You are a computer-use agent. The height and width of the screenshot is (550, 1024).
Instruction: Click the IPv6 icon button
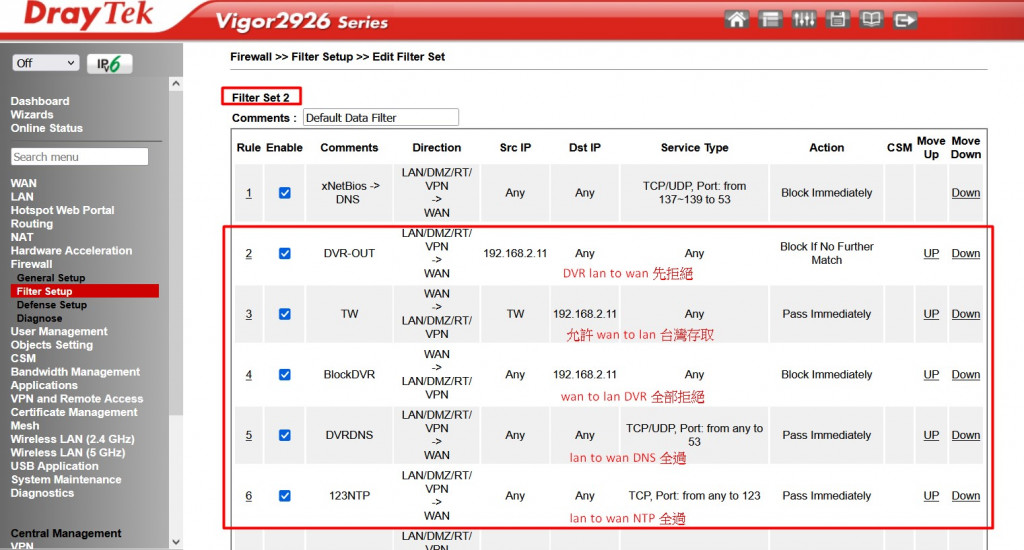pyautogui.click(x=110, y=63)
